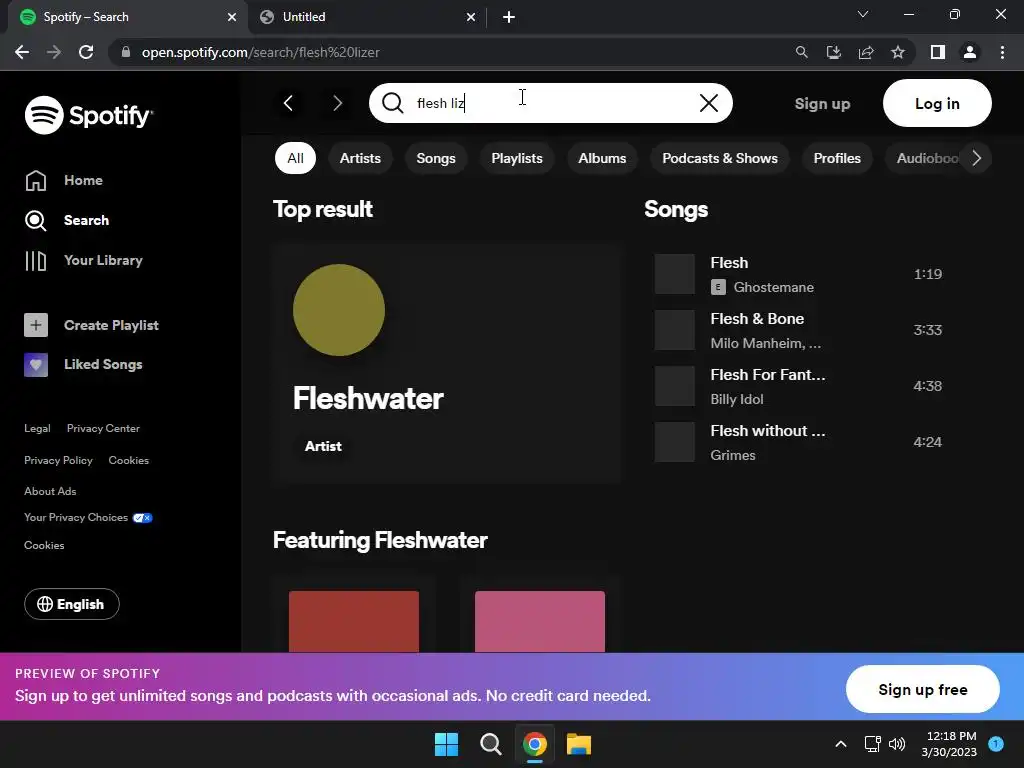Open Liked Songs heart icon
The height and width of the screenshot is (768, 1024).
36,364
